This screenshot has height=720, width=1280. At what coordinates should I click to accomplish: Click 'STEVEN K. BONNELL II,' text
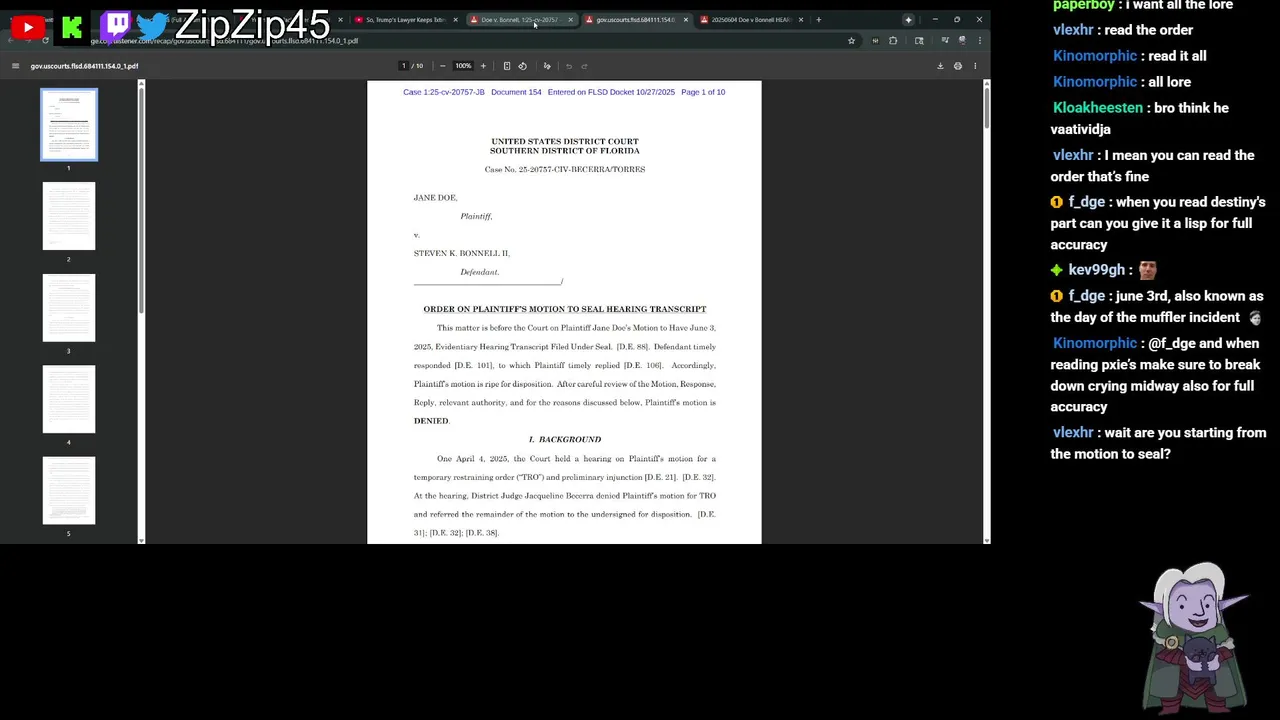[x=461, y=254]
